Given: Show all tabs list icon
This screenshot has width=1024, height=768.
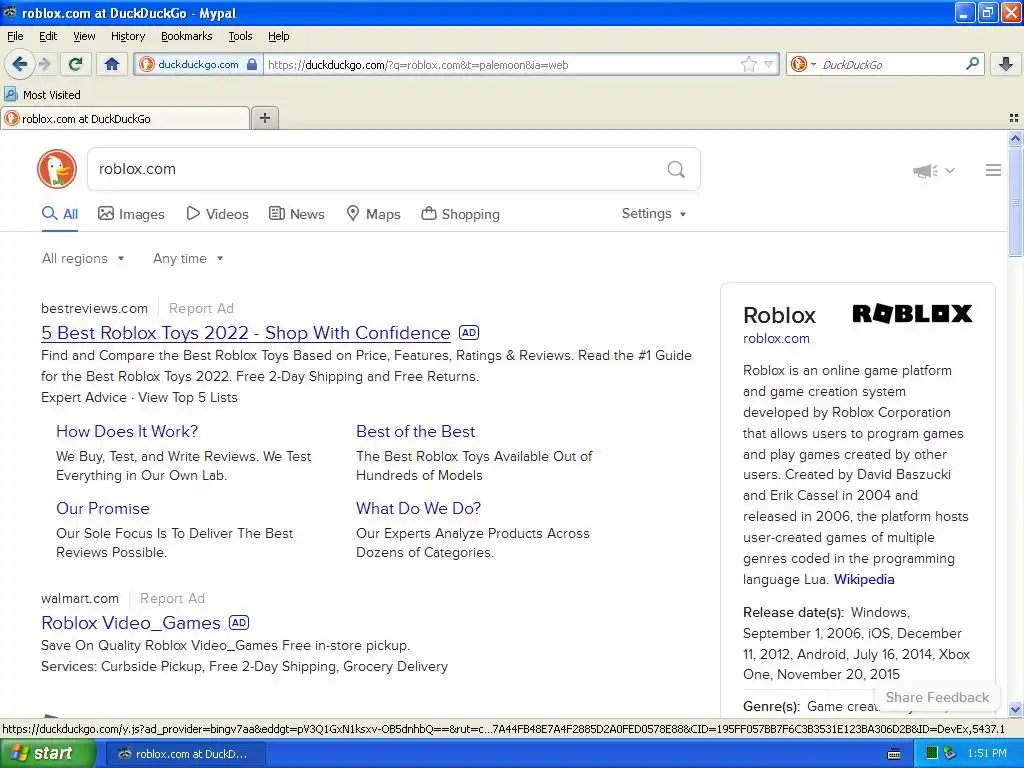Looking at the screenshot, I should tap(1014, 118).
